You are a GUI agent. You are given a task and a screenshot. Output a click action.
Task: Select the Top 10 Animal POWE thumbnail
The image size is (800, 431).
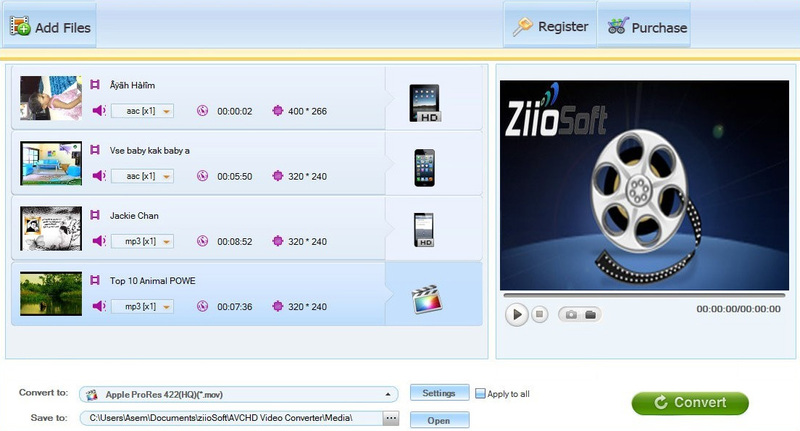(x=51, y=293)
